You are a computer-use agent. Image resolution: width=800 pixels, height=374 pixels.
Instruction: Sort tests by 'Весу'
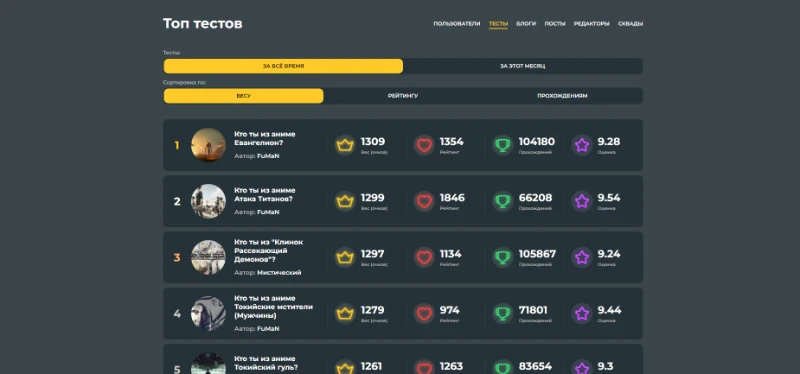pos(243,95)
